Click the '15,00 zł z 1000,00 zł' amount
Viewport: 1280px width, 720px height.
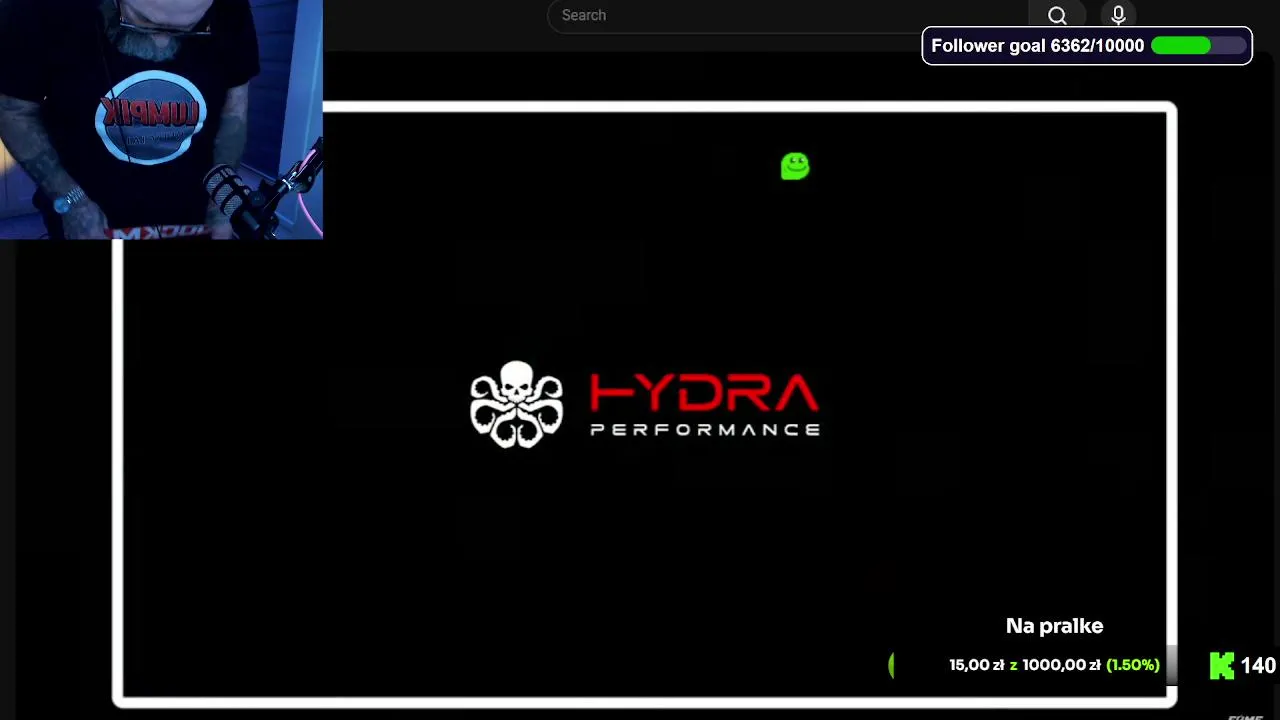(x=1024, y=665)
